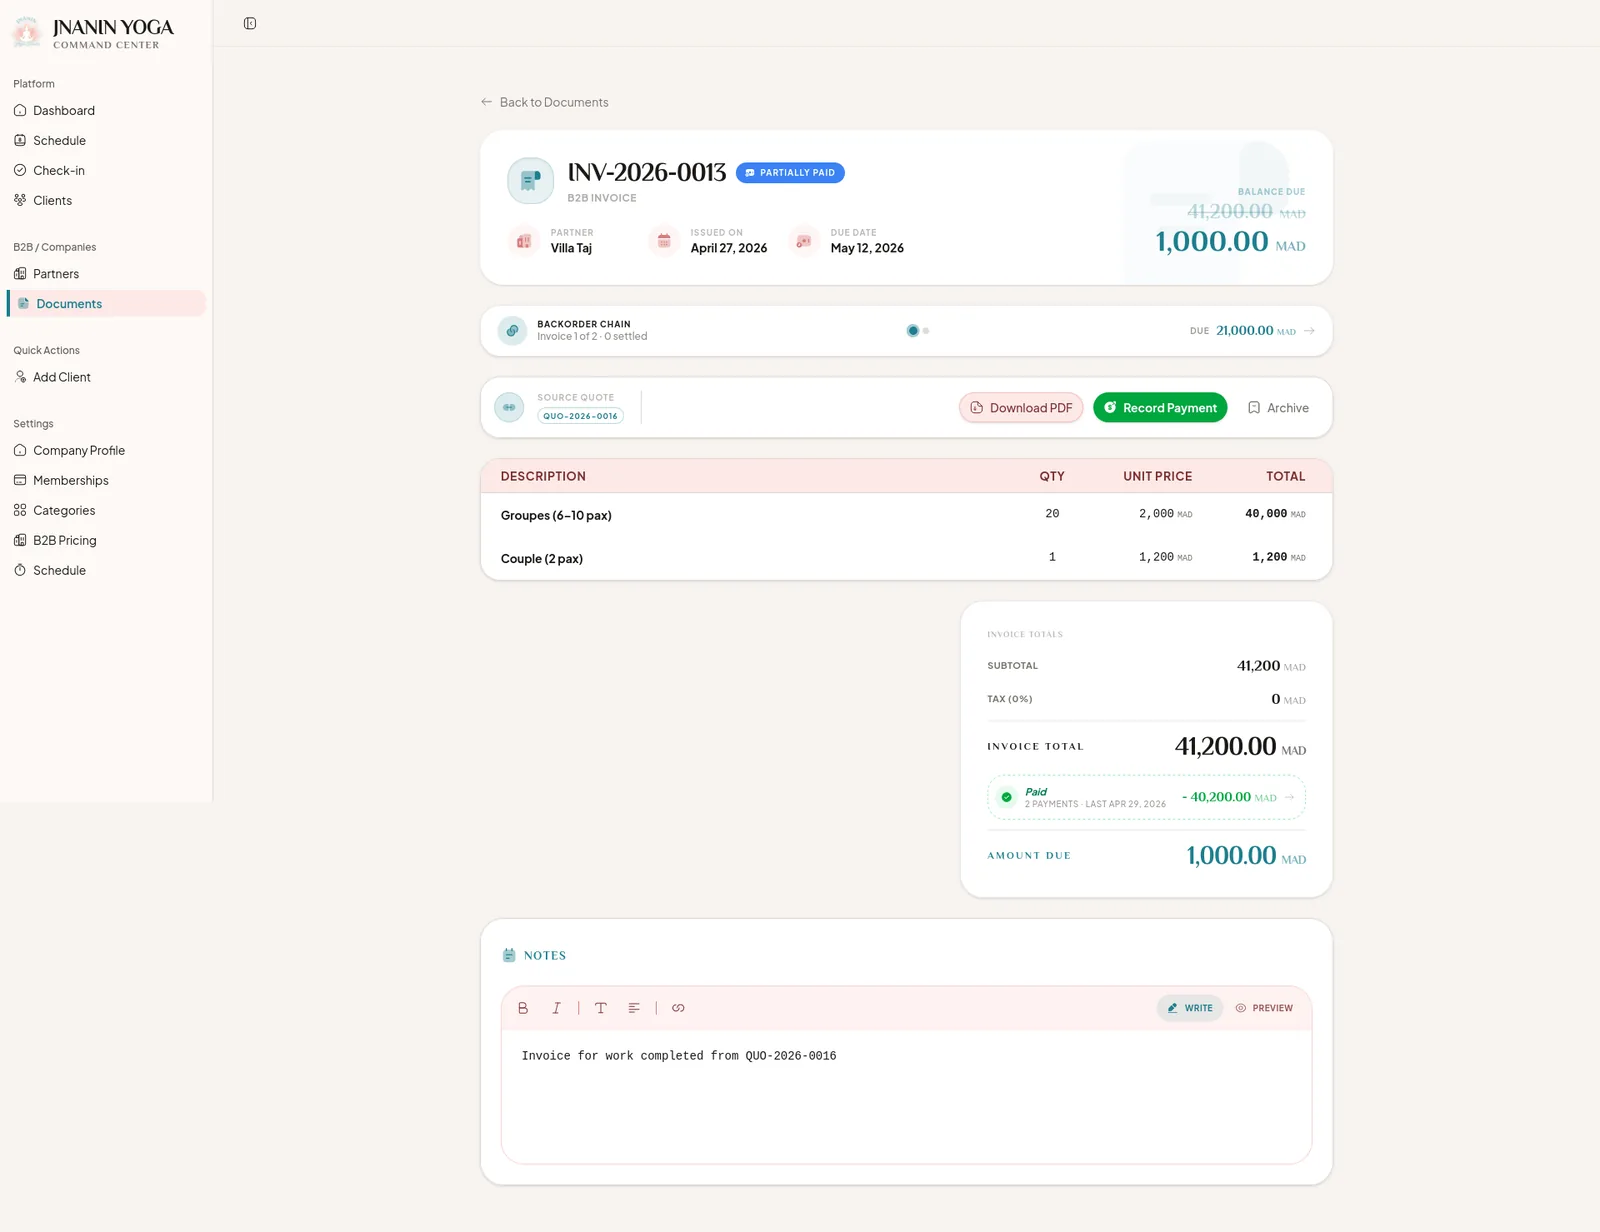Select the second backorder chain dot
The height and width of the screenshot is (1232, 1600).
click(926, 331)
